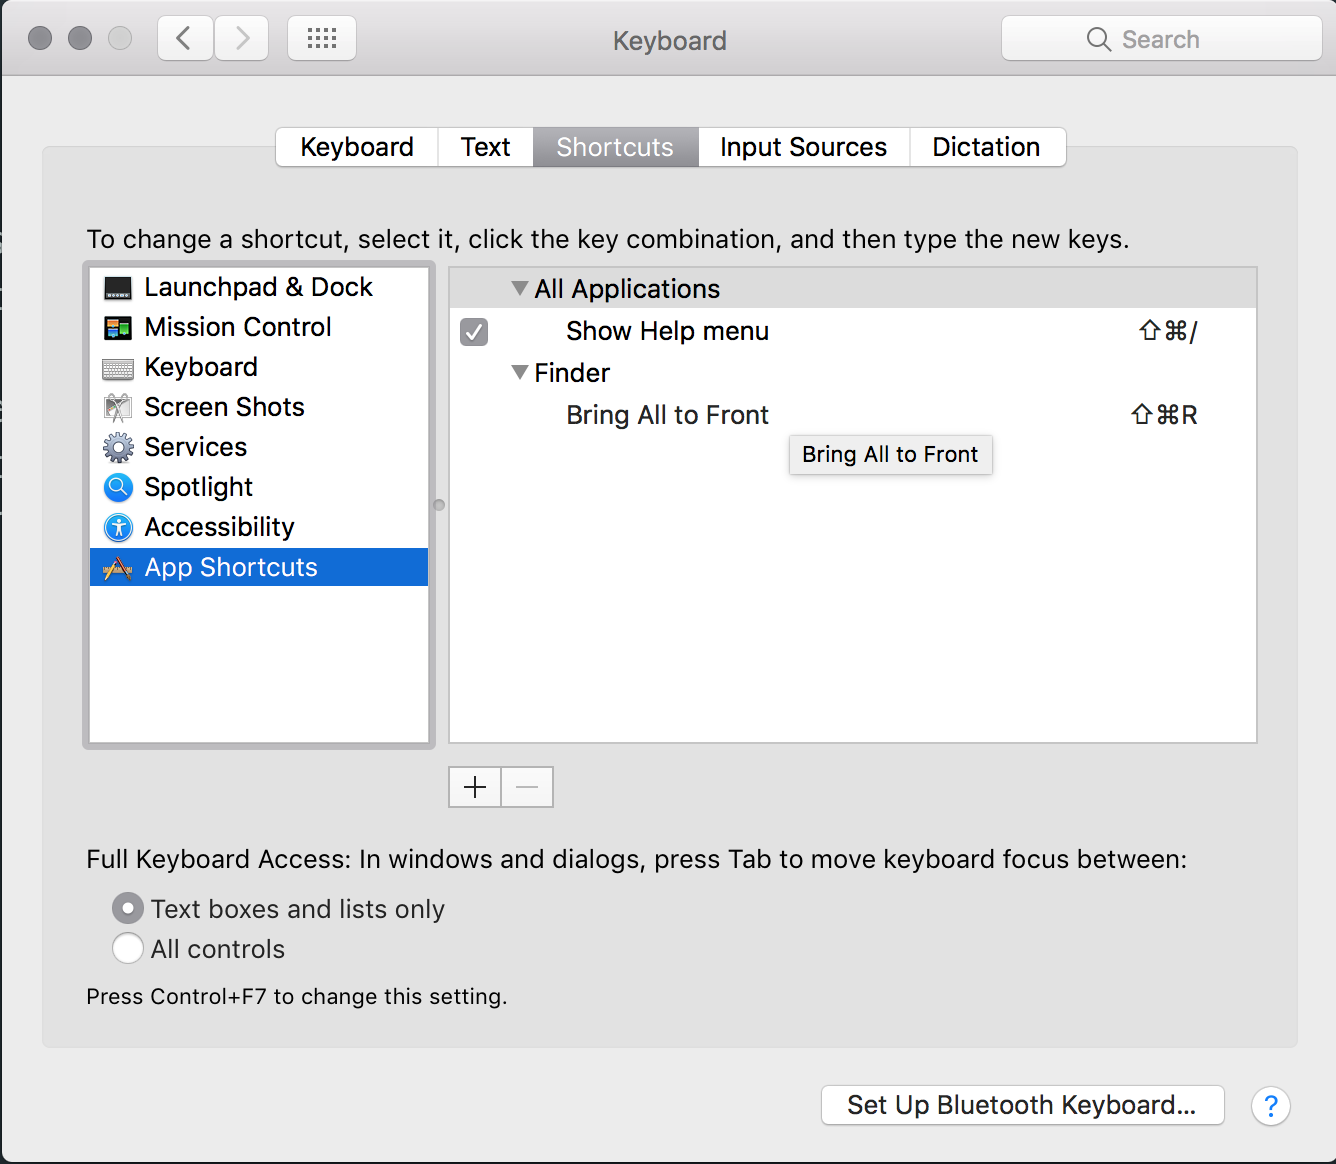Viewport: 1336px width, 1164px height.
Task: Select the Mission Control category
Action: point(259,327)
